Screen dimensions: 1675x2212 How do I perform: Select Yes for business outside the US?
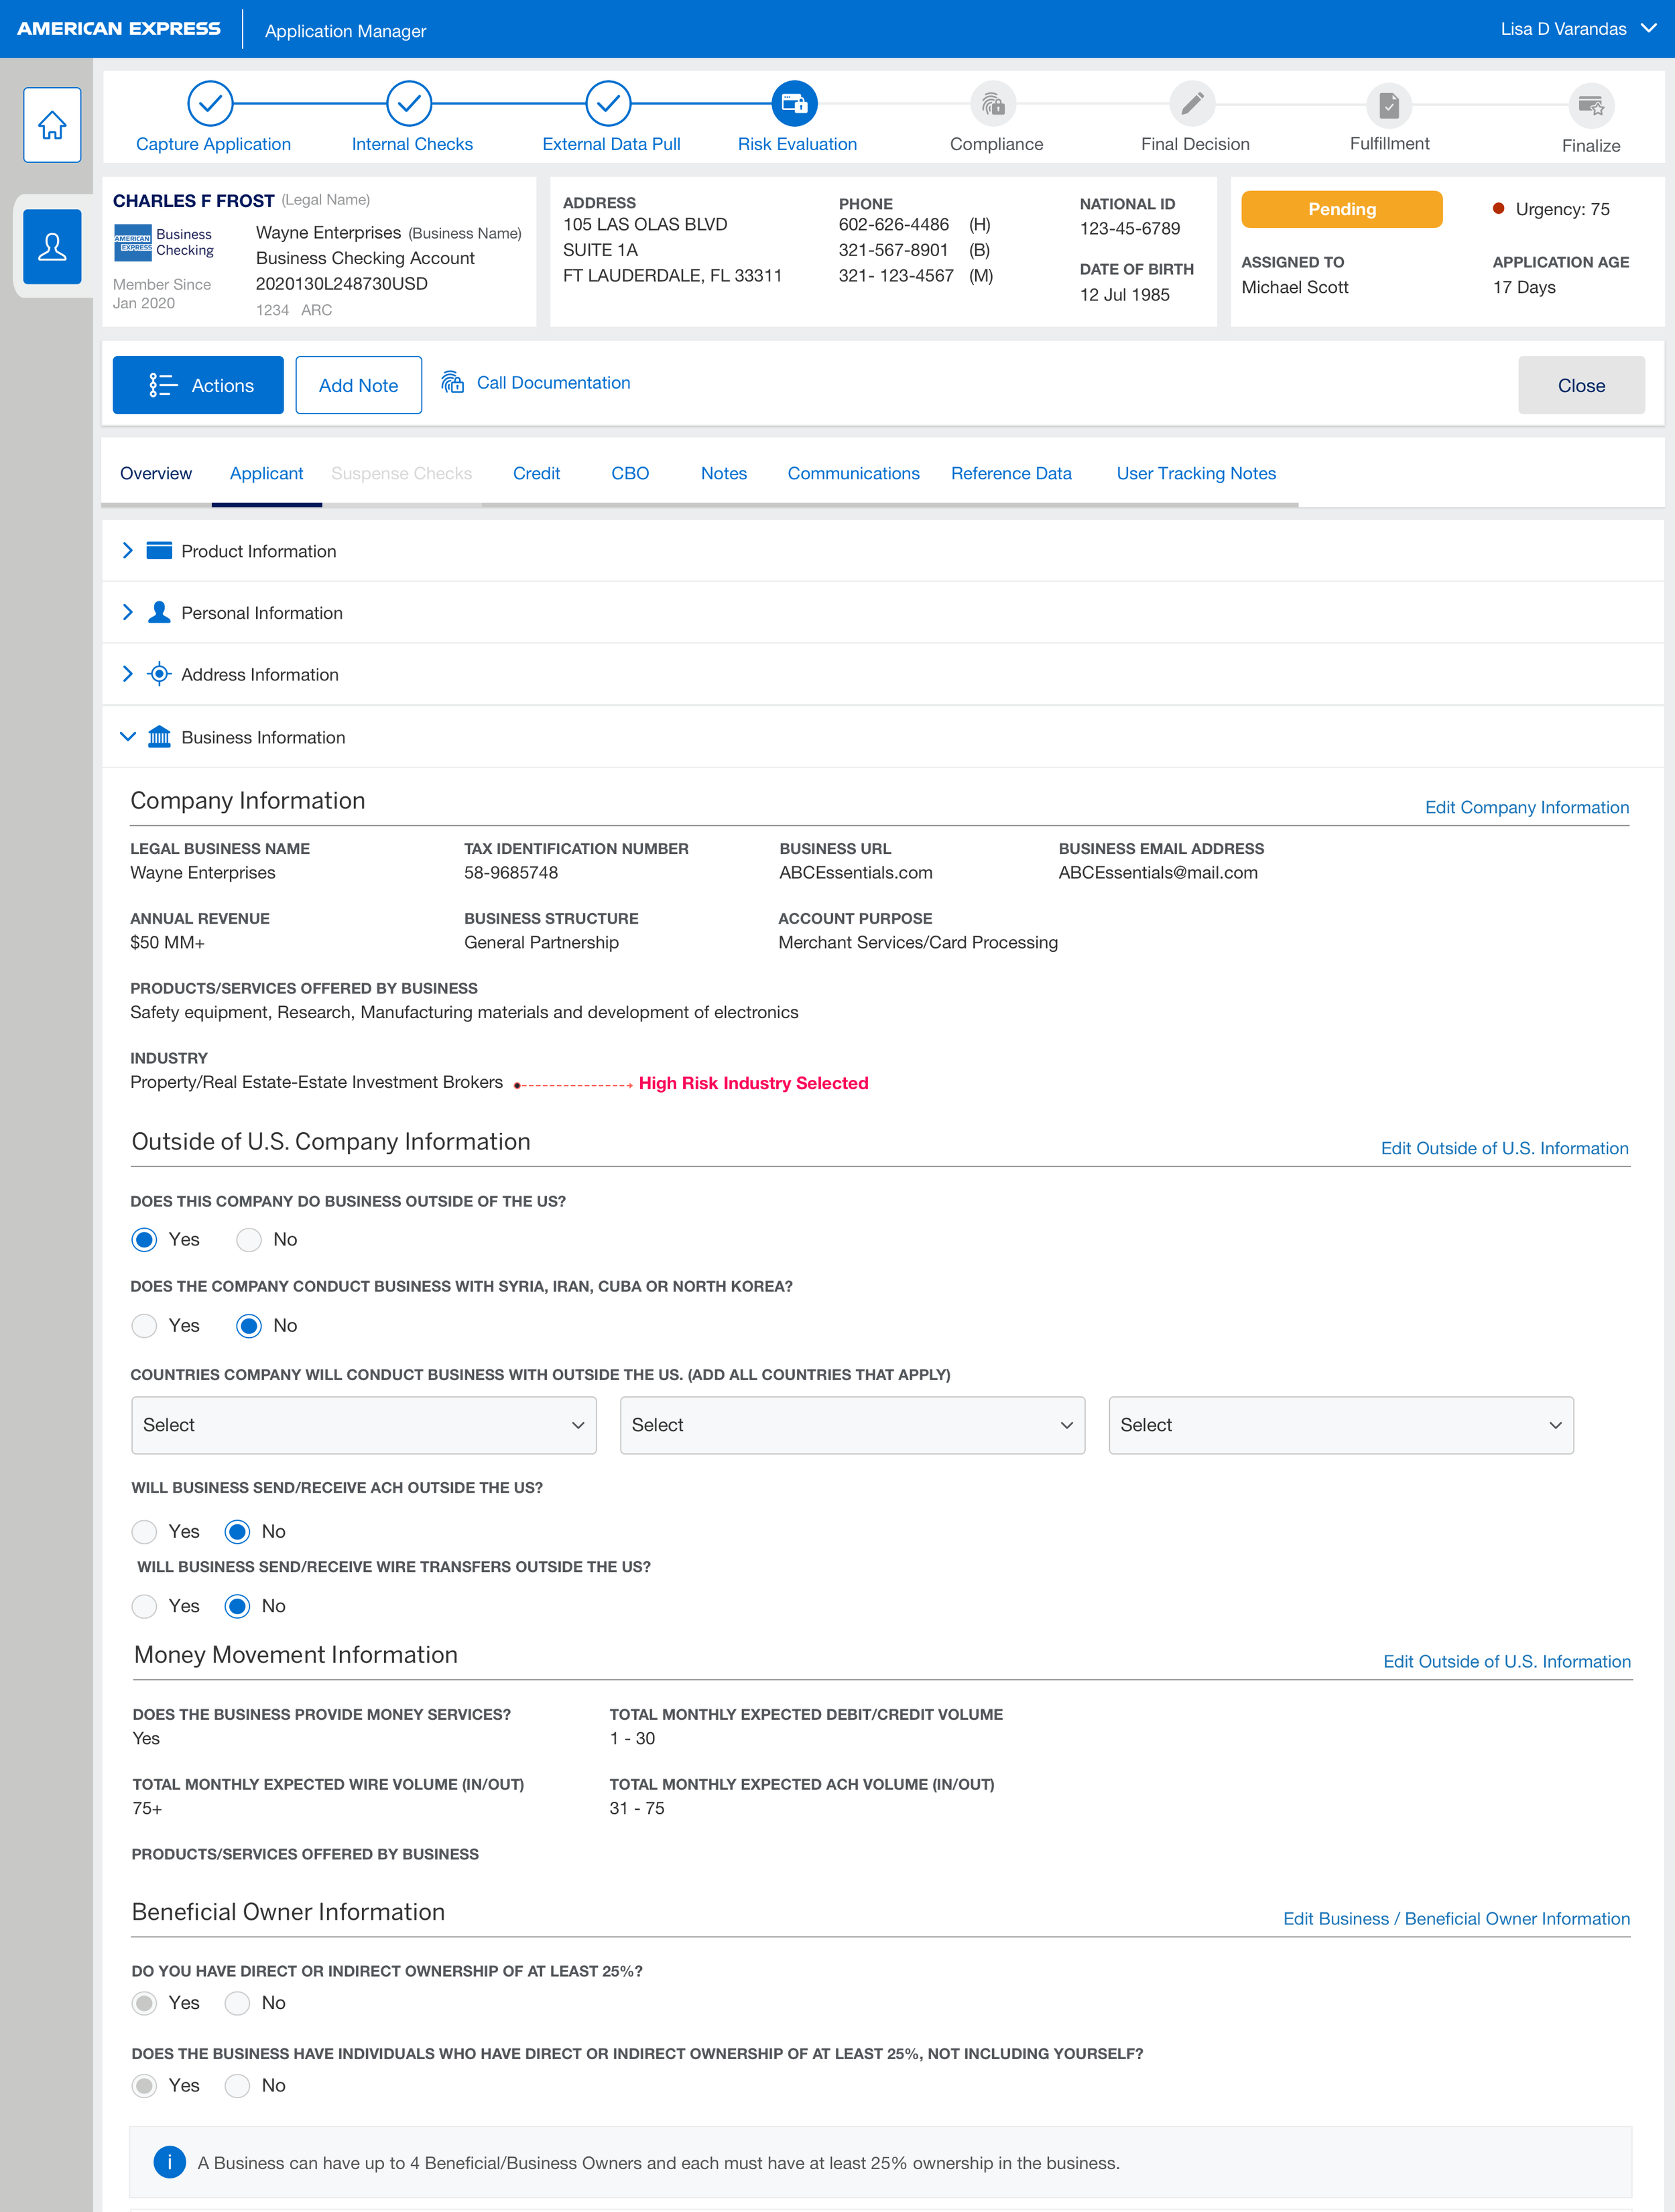[x=145, y=1239]
